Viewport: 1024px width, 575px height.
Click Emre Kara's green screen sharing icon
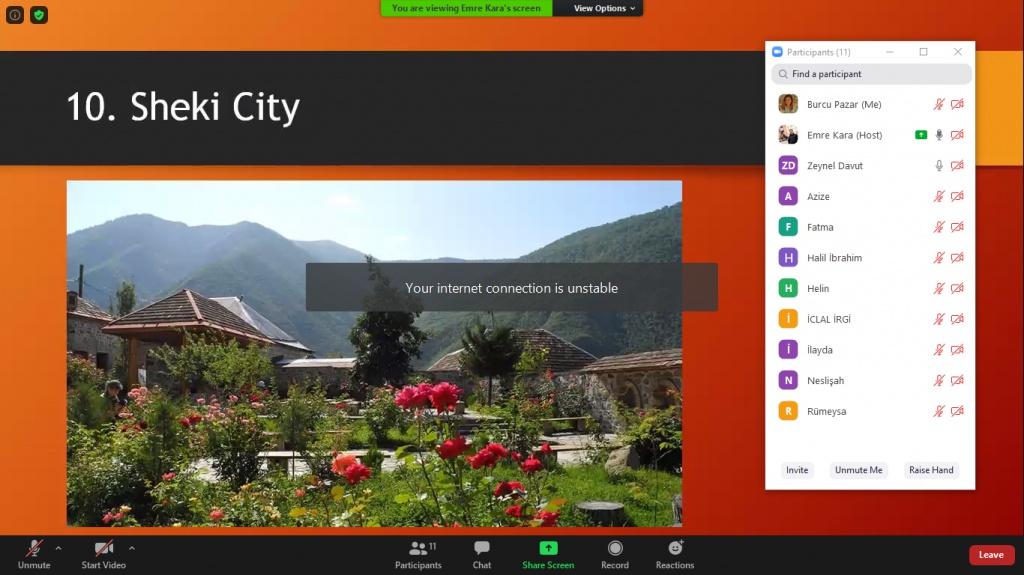(920, 135)
